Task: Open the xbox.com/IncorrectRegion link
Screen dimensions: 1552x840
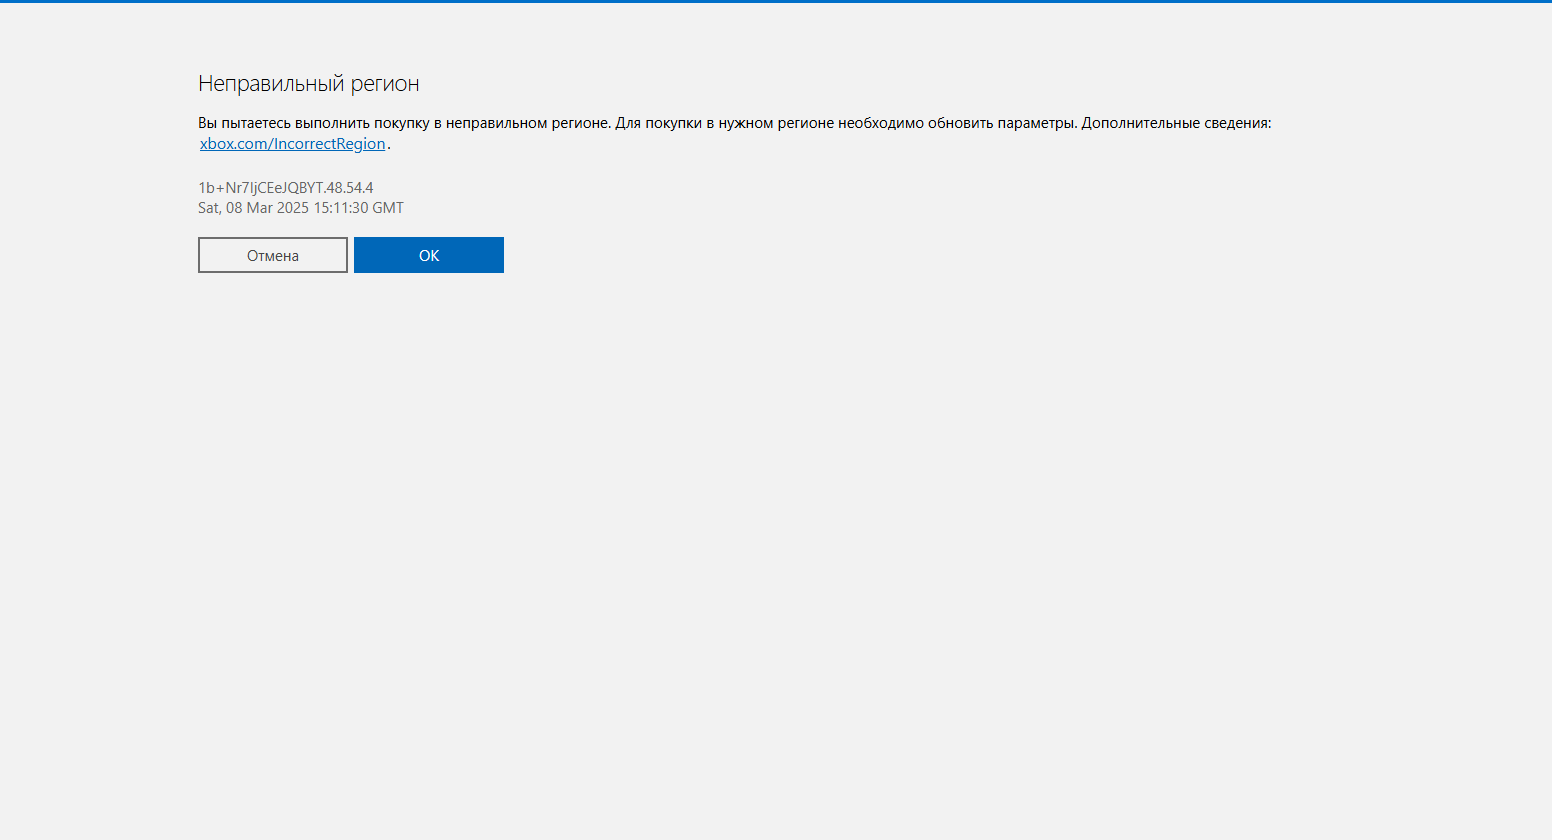Action: (x=293, y=144)
